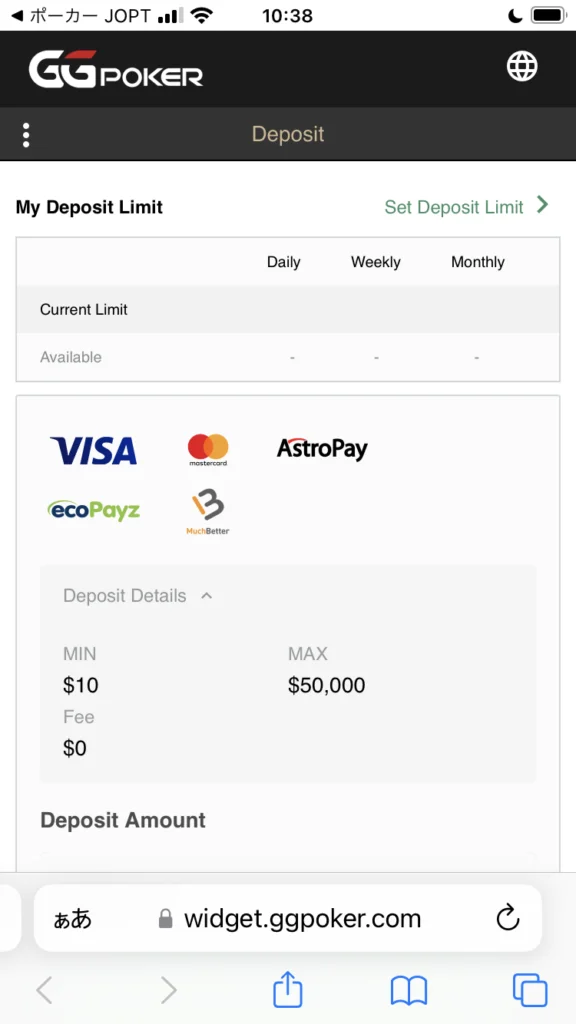The height and width of the screenshot is (1024, 576).
Task: Reload the page with refresh icon
Action: click(x=507, y=919)
